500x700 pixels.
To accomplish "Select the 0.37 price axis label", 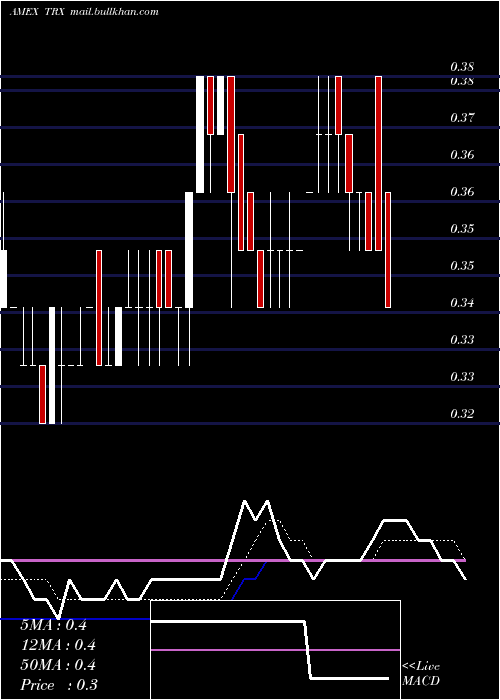I will coord(462,118).
